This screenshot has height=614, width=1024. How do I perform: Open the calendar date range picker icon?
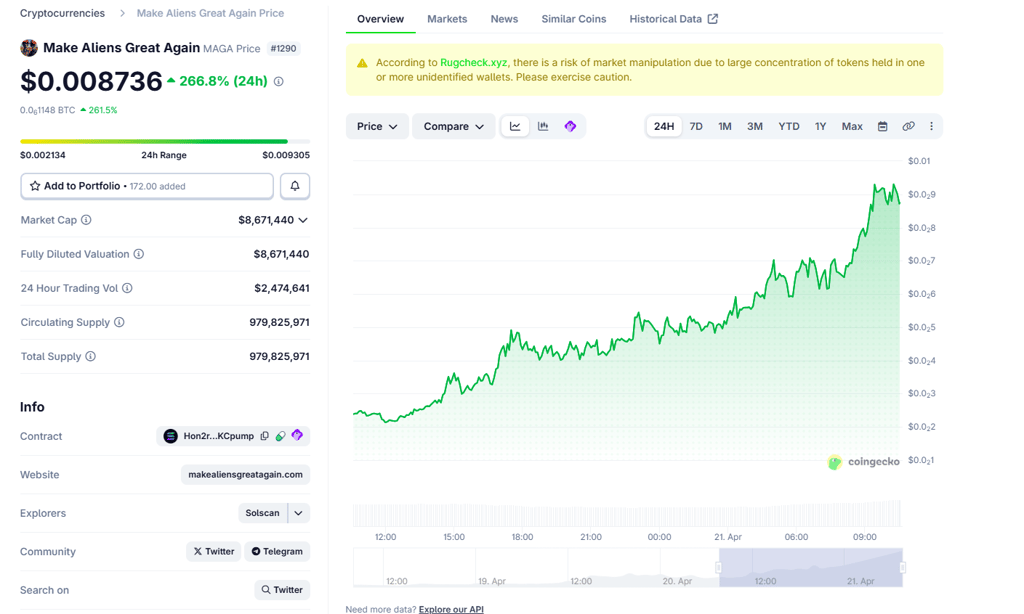point(882,126)
